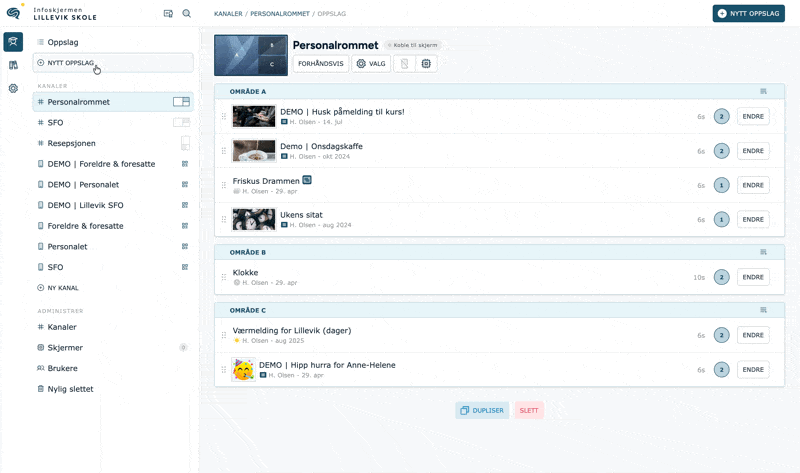Open the library books icon in left rail

13,65
